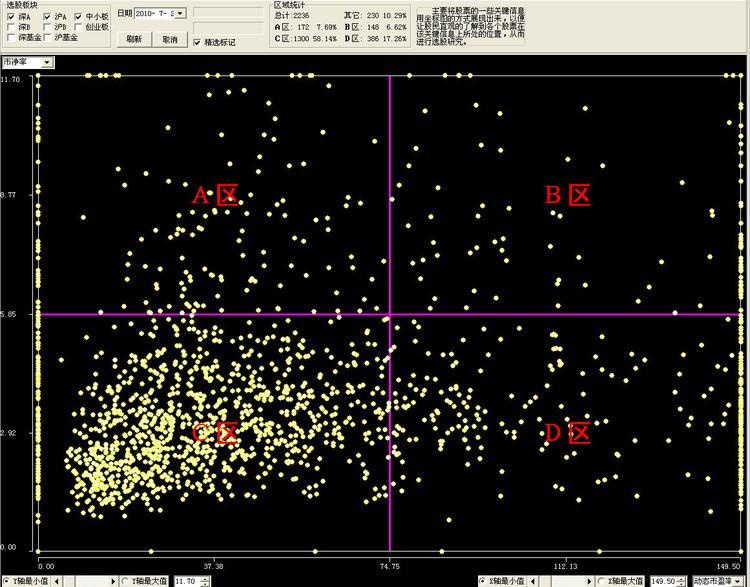
Task: Click left arrow of Y-axis scrollbar
Action: click(59, 581)
